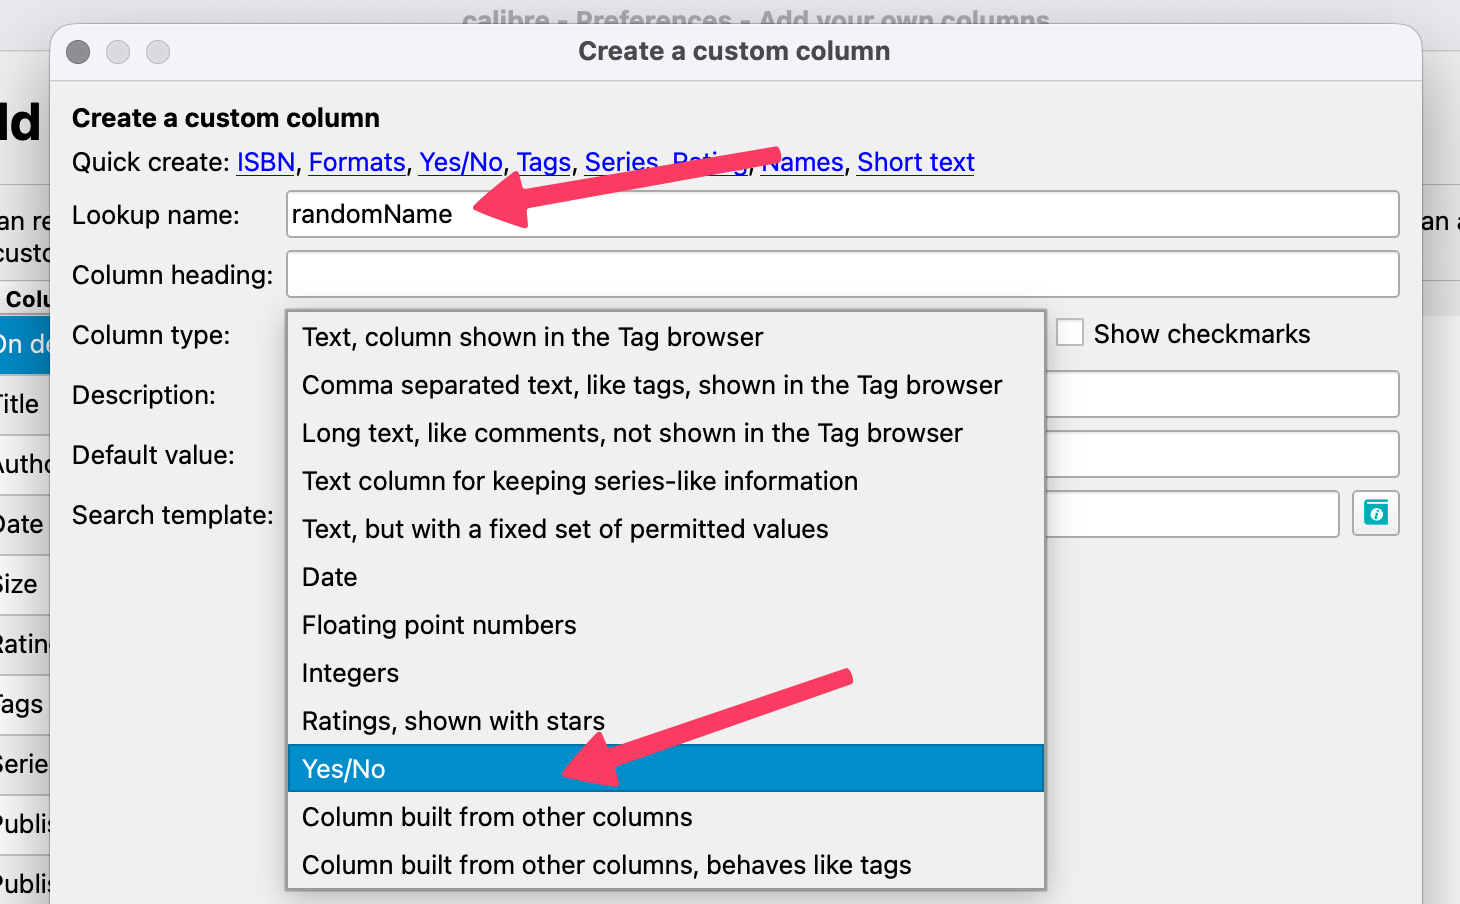Choose Text with fixed permitted values
1460x904 pixels.
664,529
